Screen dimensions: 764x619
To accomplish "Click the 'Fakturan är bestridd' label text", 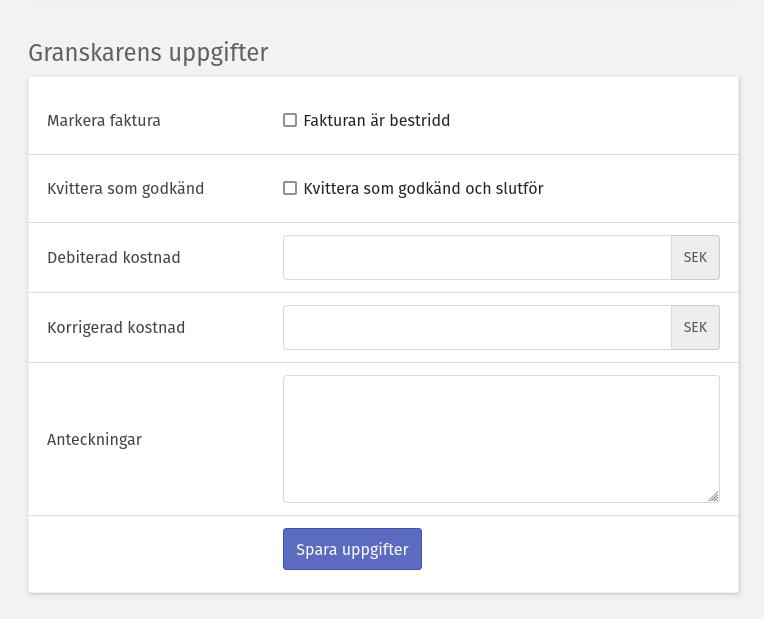I will click(376, 120).
